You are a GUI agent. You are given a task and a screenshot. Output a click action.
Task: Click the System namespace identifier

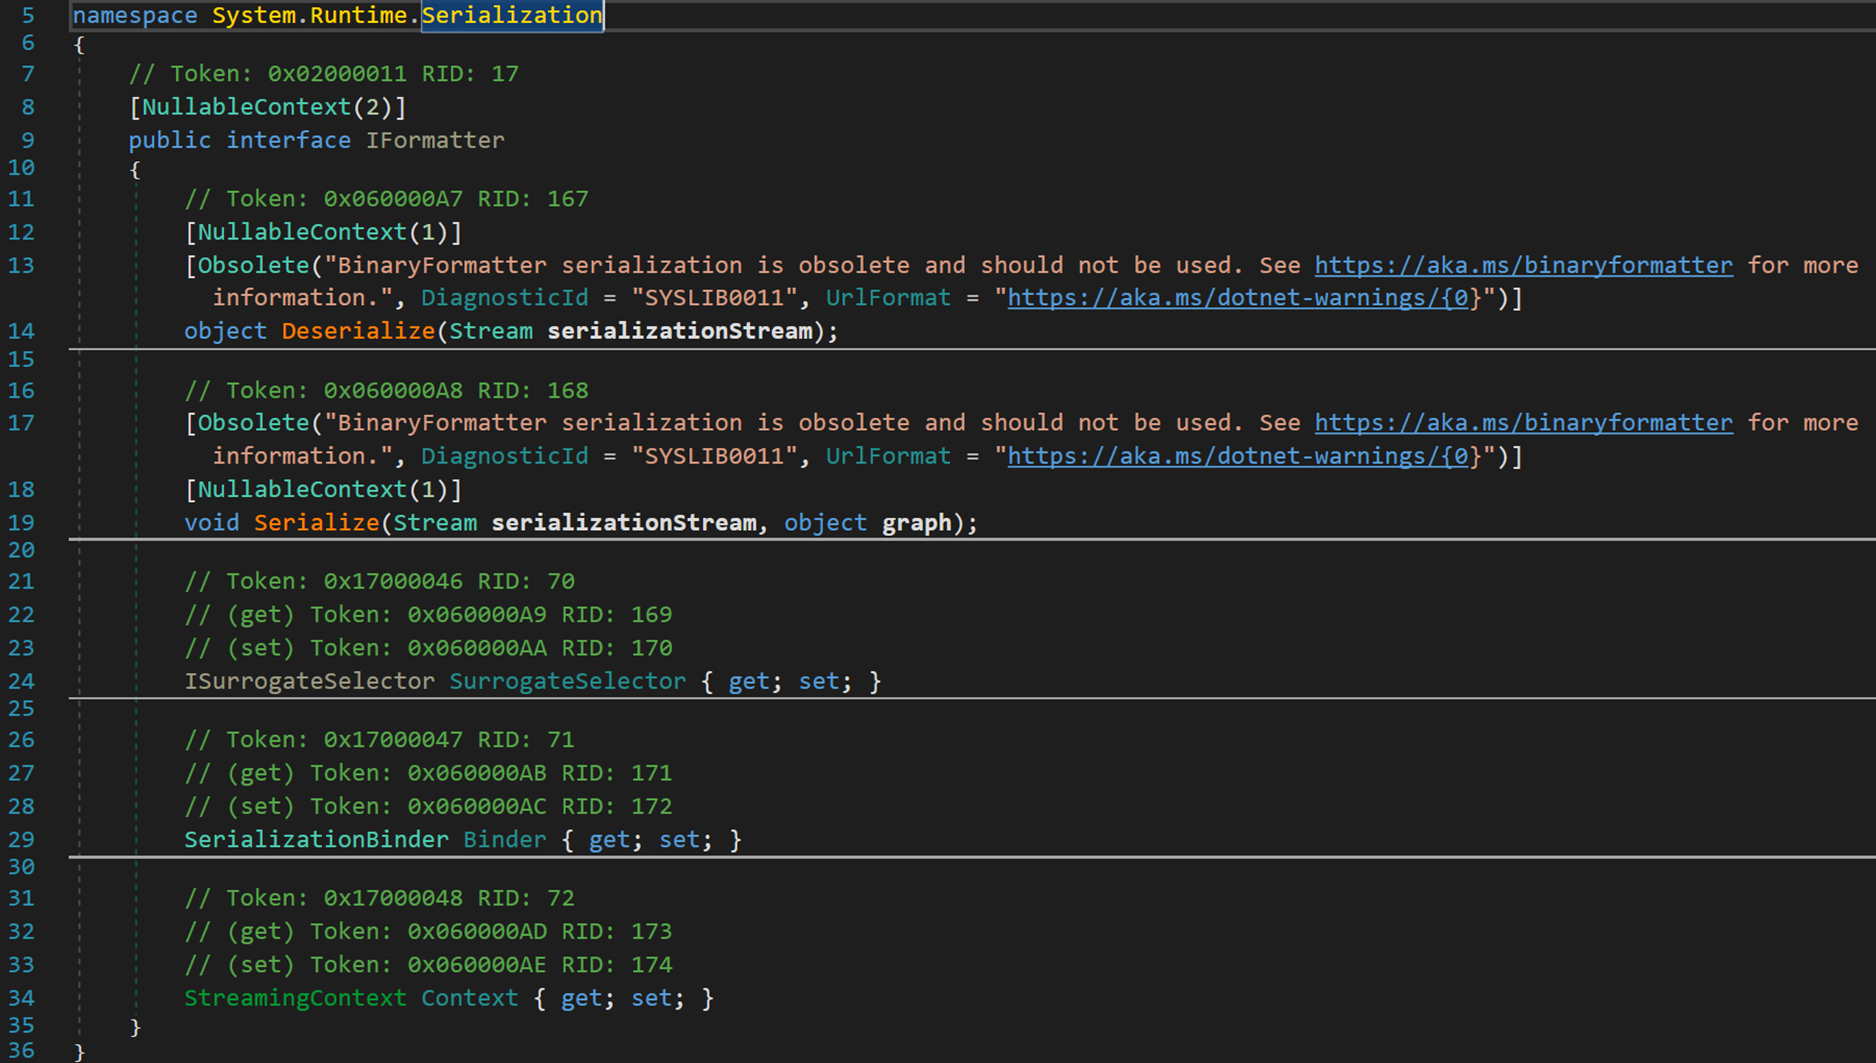(254, 15)
